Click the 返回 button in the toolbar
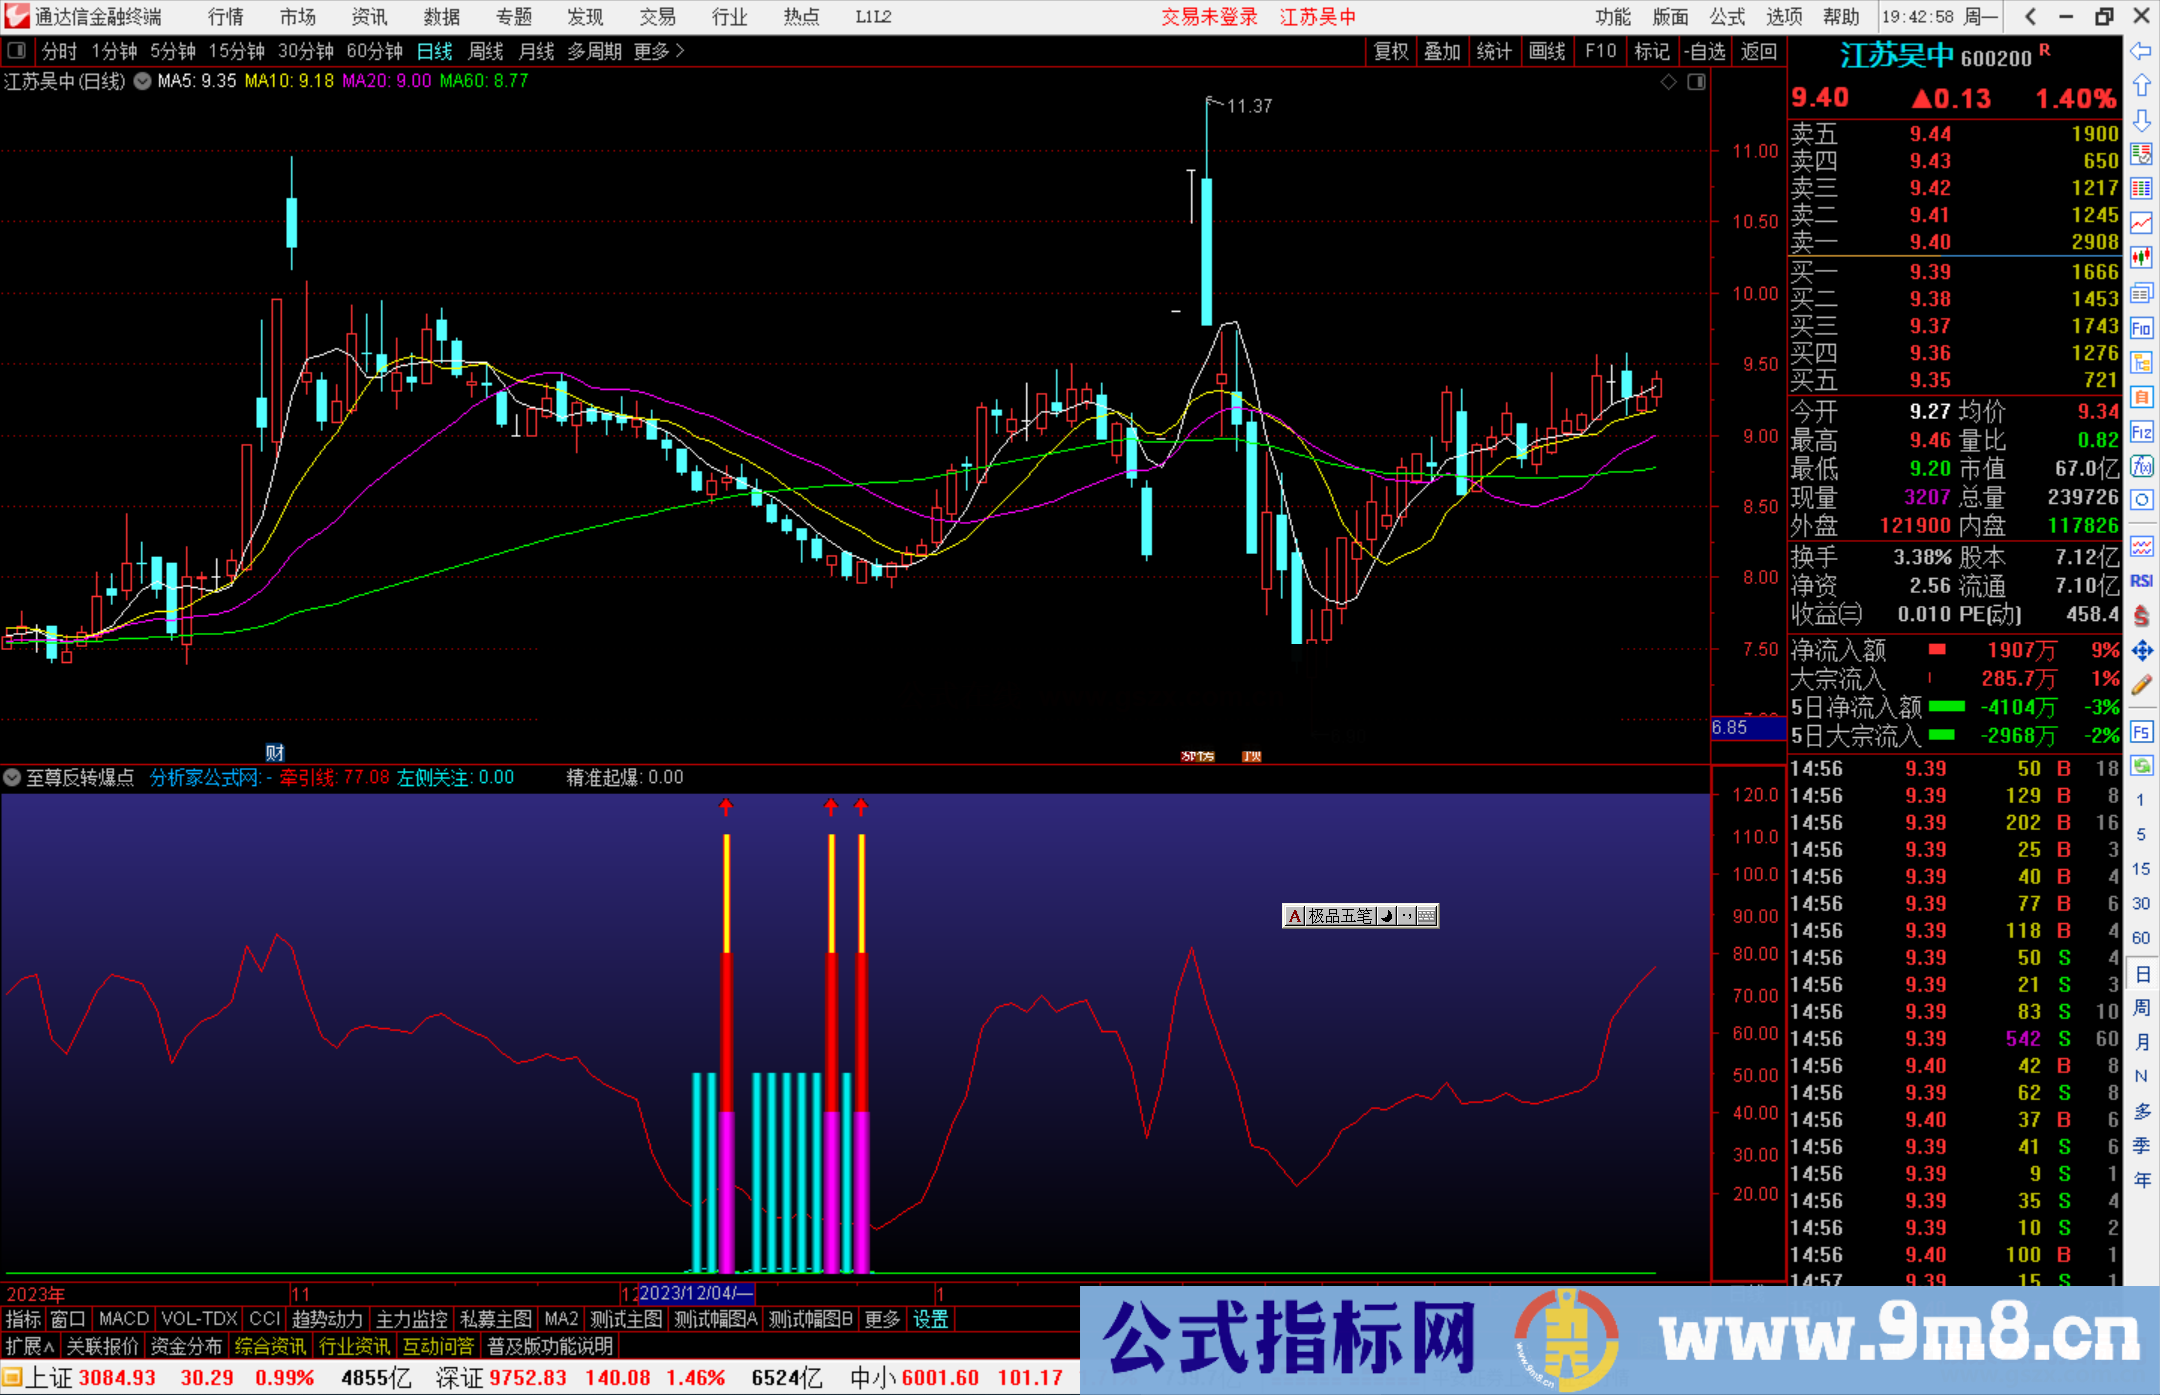 1758,51
